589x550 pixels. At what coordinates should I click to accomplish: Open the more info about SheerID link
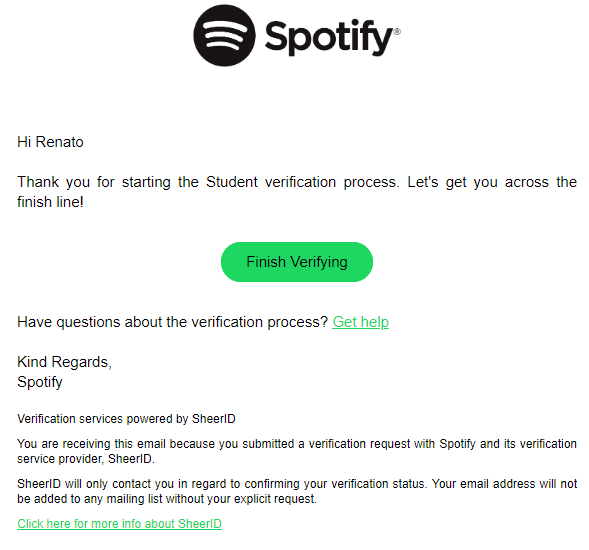point(119,523)
